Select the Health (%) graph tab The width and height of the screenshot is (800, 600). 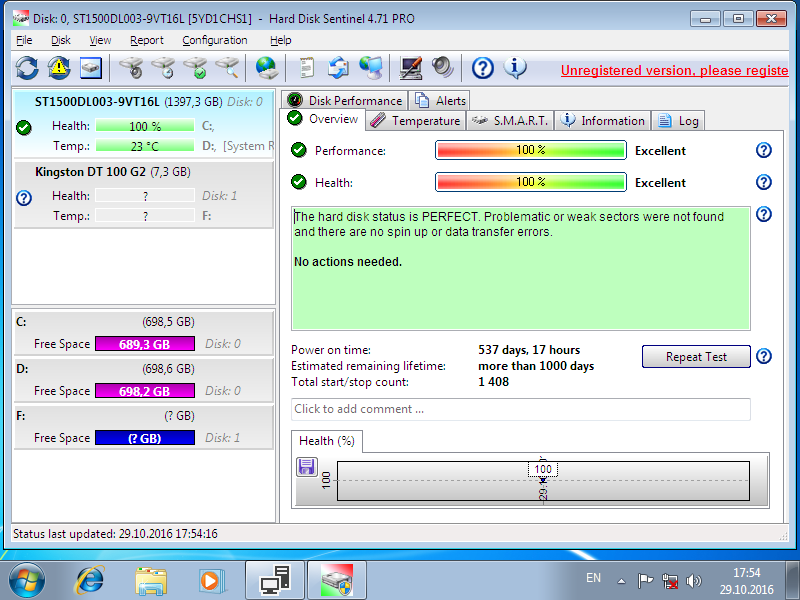[327, 441]
